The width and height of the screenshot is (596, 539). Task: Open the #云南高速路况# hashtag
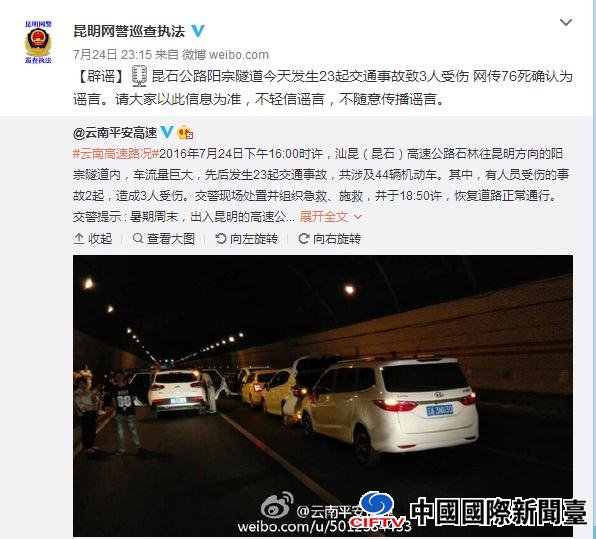click(116, 154)
